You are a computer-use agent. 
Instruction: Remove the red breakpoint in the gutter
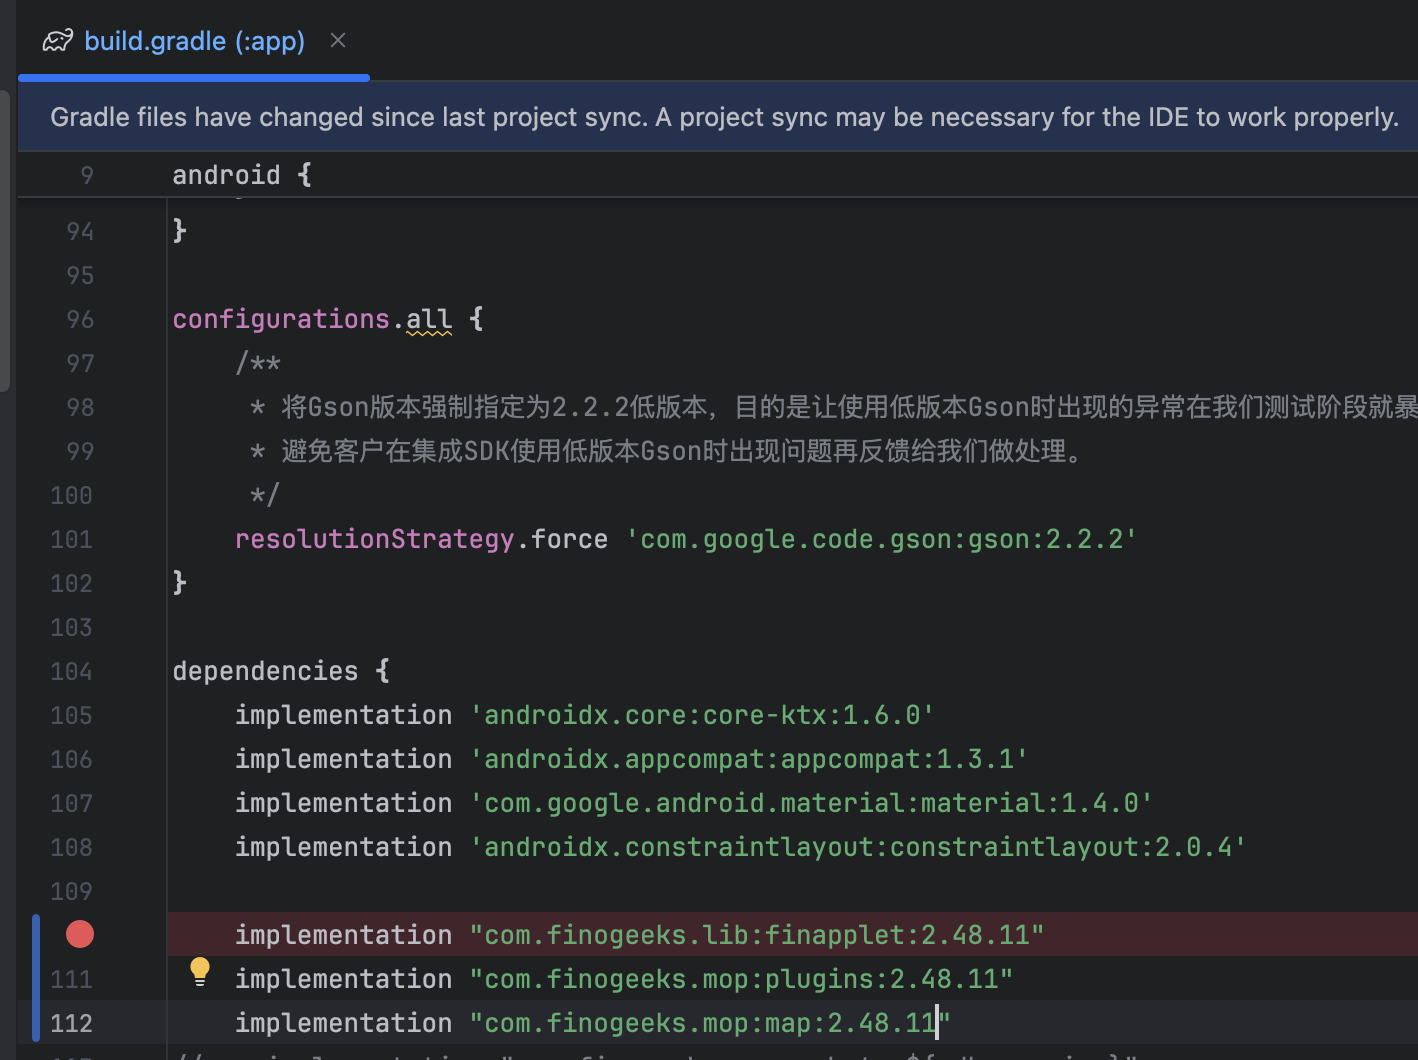pyautogui.click(x=80, y=934)
